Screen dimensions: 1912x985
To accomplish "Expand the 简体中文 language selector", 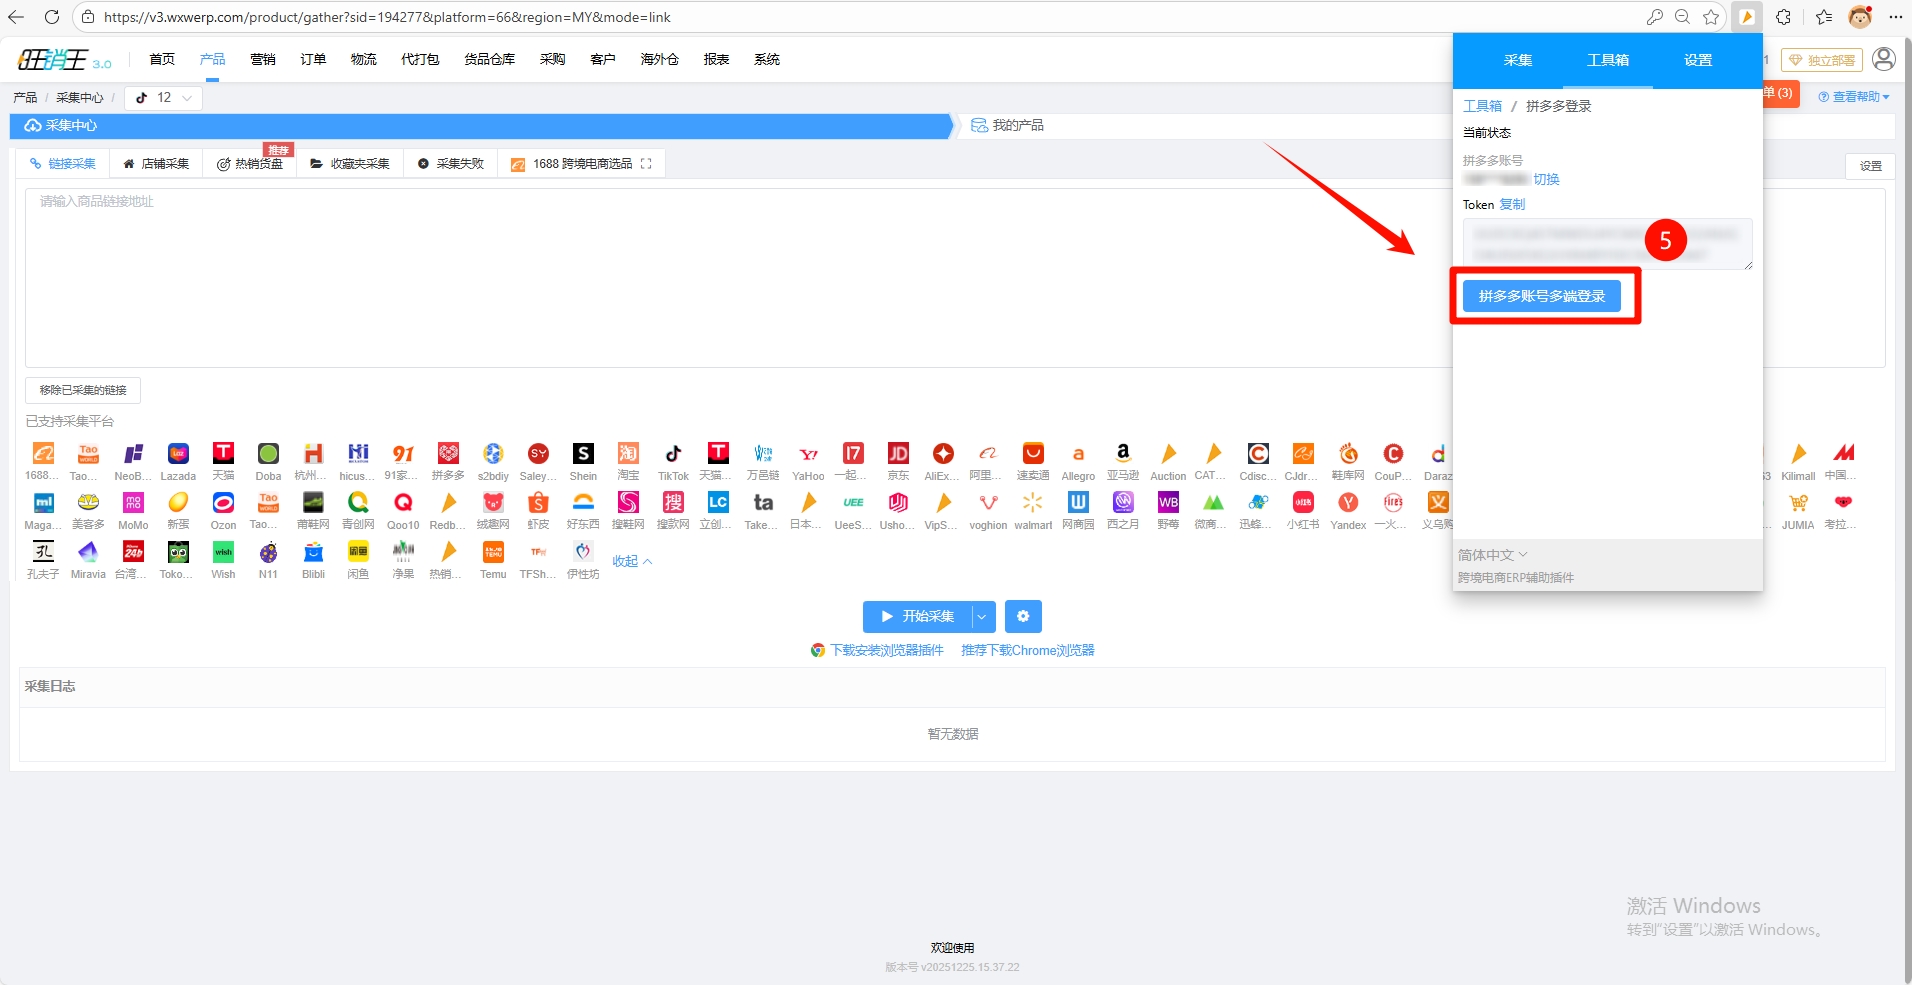I will tap(1492, 555).
